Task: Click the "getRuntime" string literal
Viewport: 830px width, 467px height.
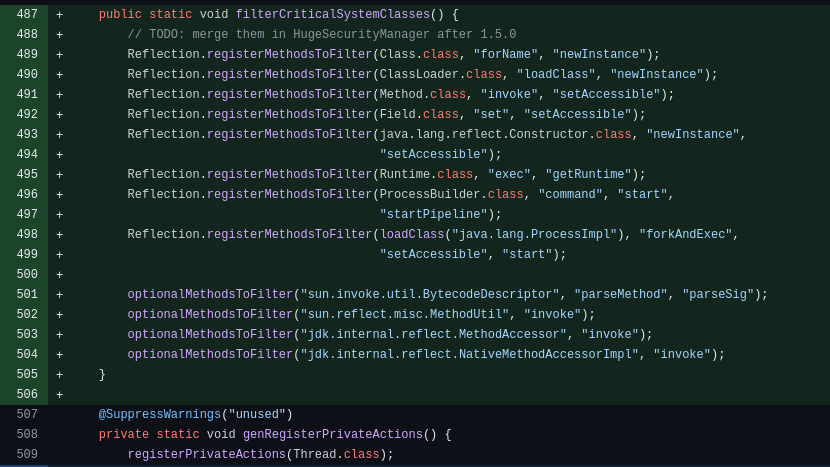Action: coord(588,174)
